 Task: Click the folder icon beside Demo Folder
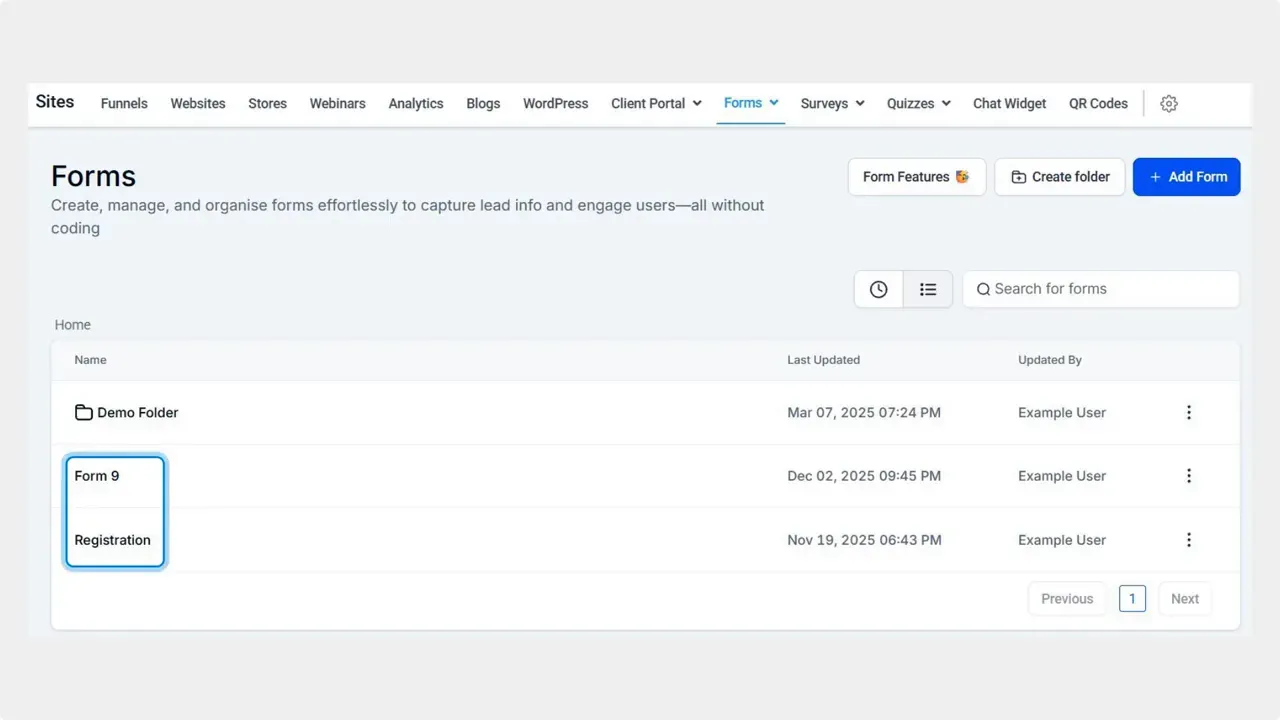pyautogui.click(x=83, y=412)
